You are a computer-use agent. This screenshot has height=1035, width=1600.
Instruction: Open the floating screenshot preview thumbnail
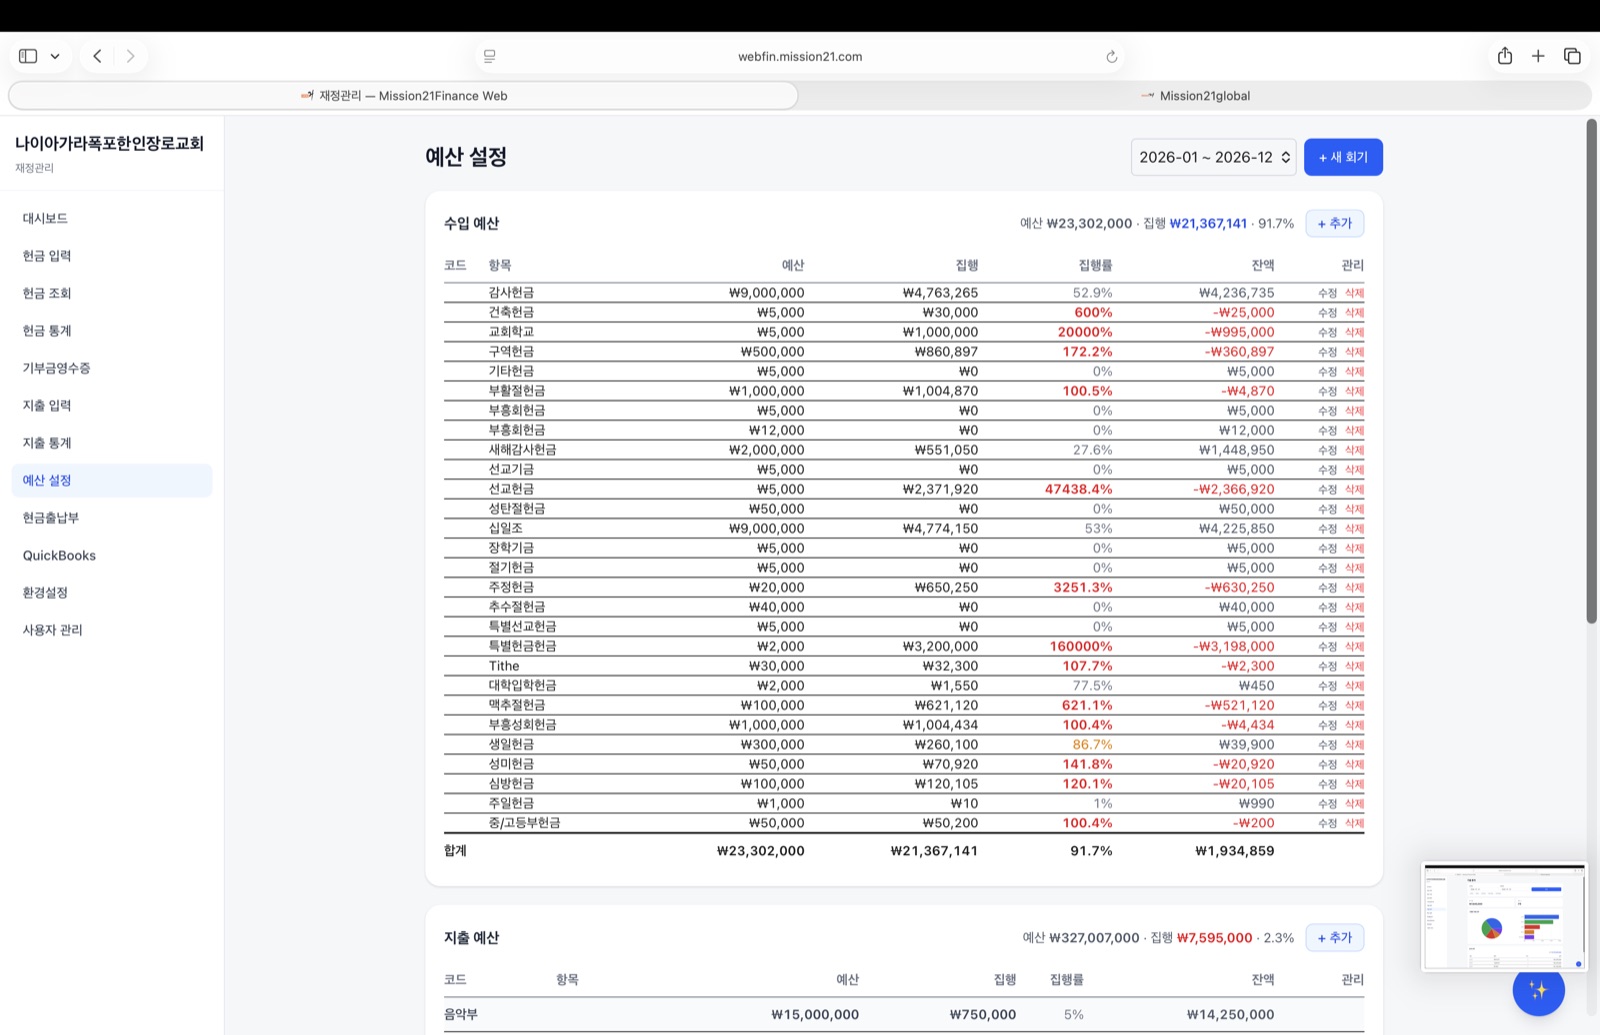[1504, 917]
